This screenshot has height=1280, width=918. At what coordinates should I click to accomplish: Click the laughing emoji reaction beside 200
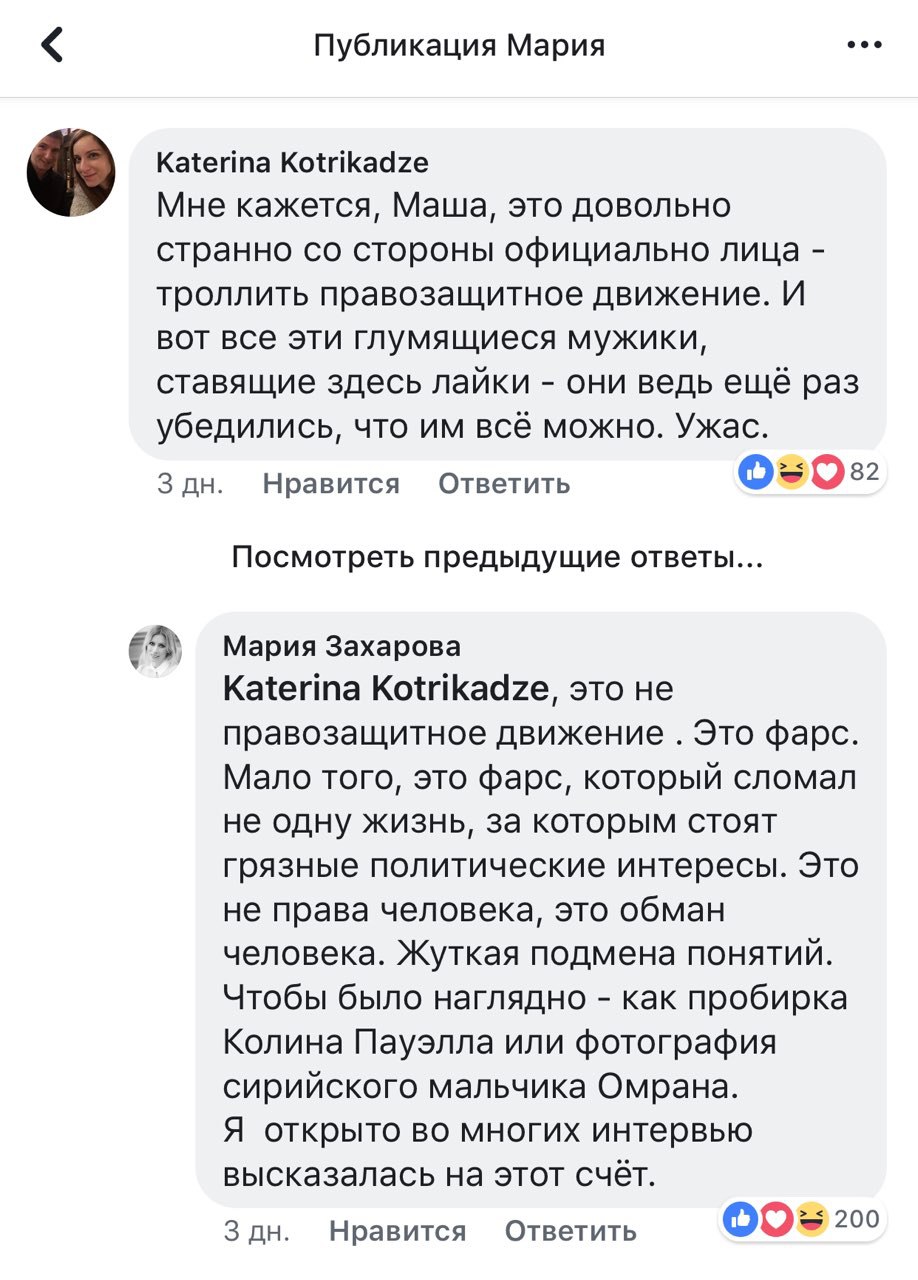[x=811, y=1218]
